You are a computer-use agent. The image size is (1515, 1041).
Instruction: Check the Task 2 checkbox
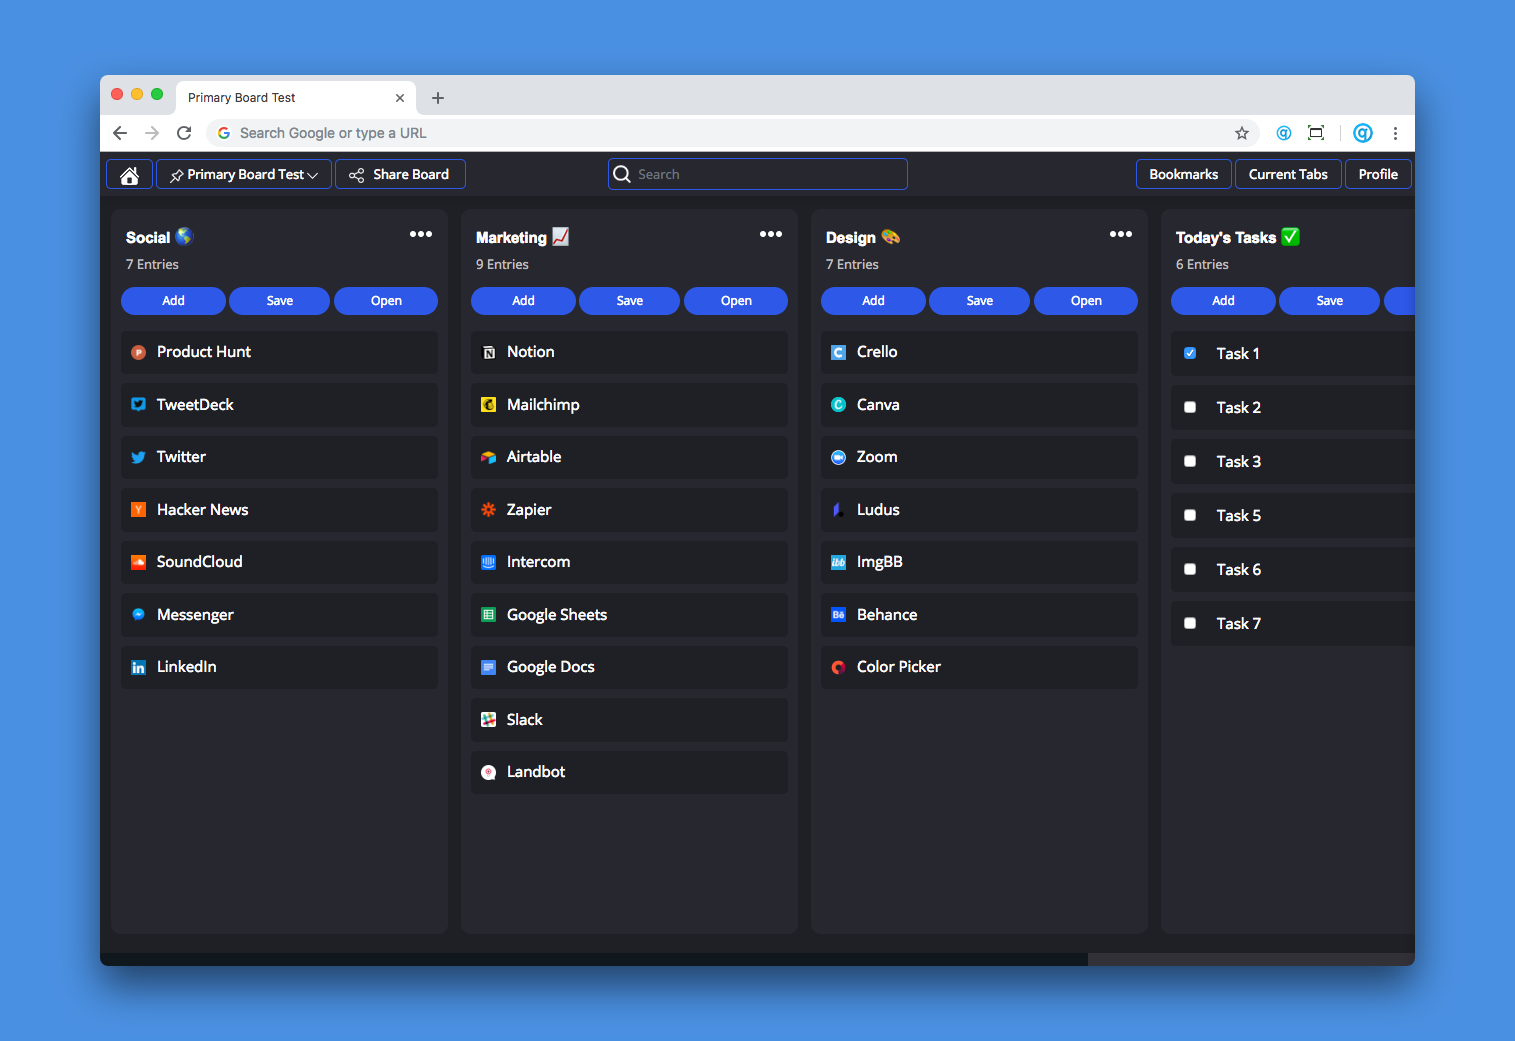point(1190,407)
